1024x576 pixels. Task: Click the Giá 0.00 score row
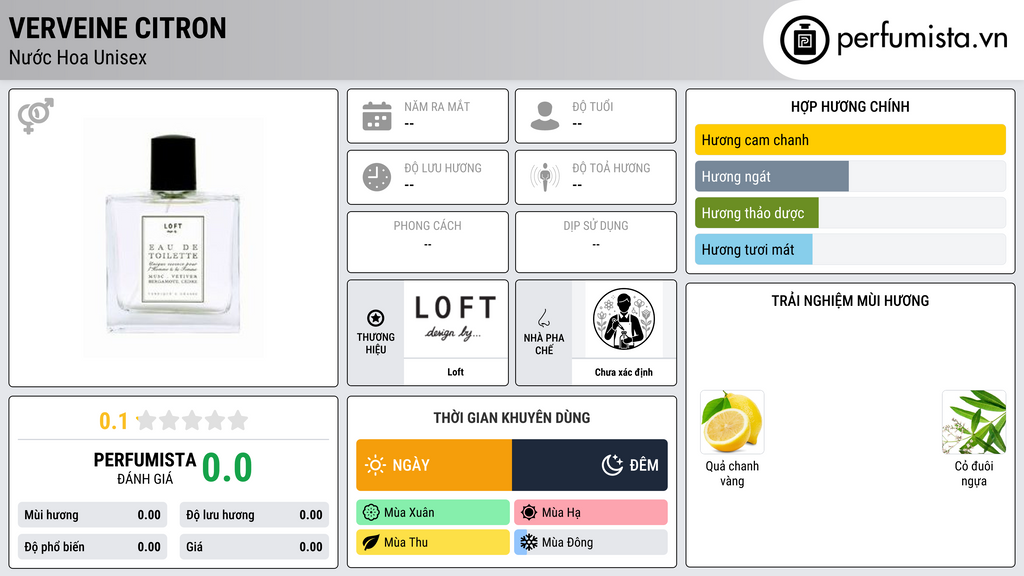[x=254, y=547]
